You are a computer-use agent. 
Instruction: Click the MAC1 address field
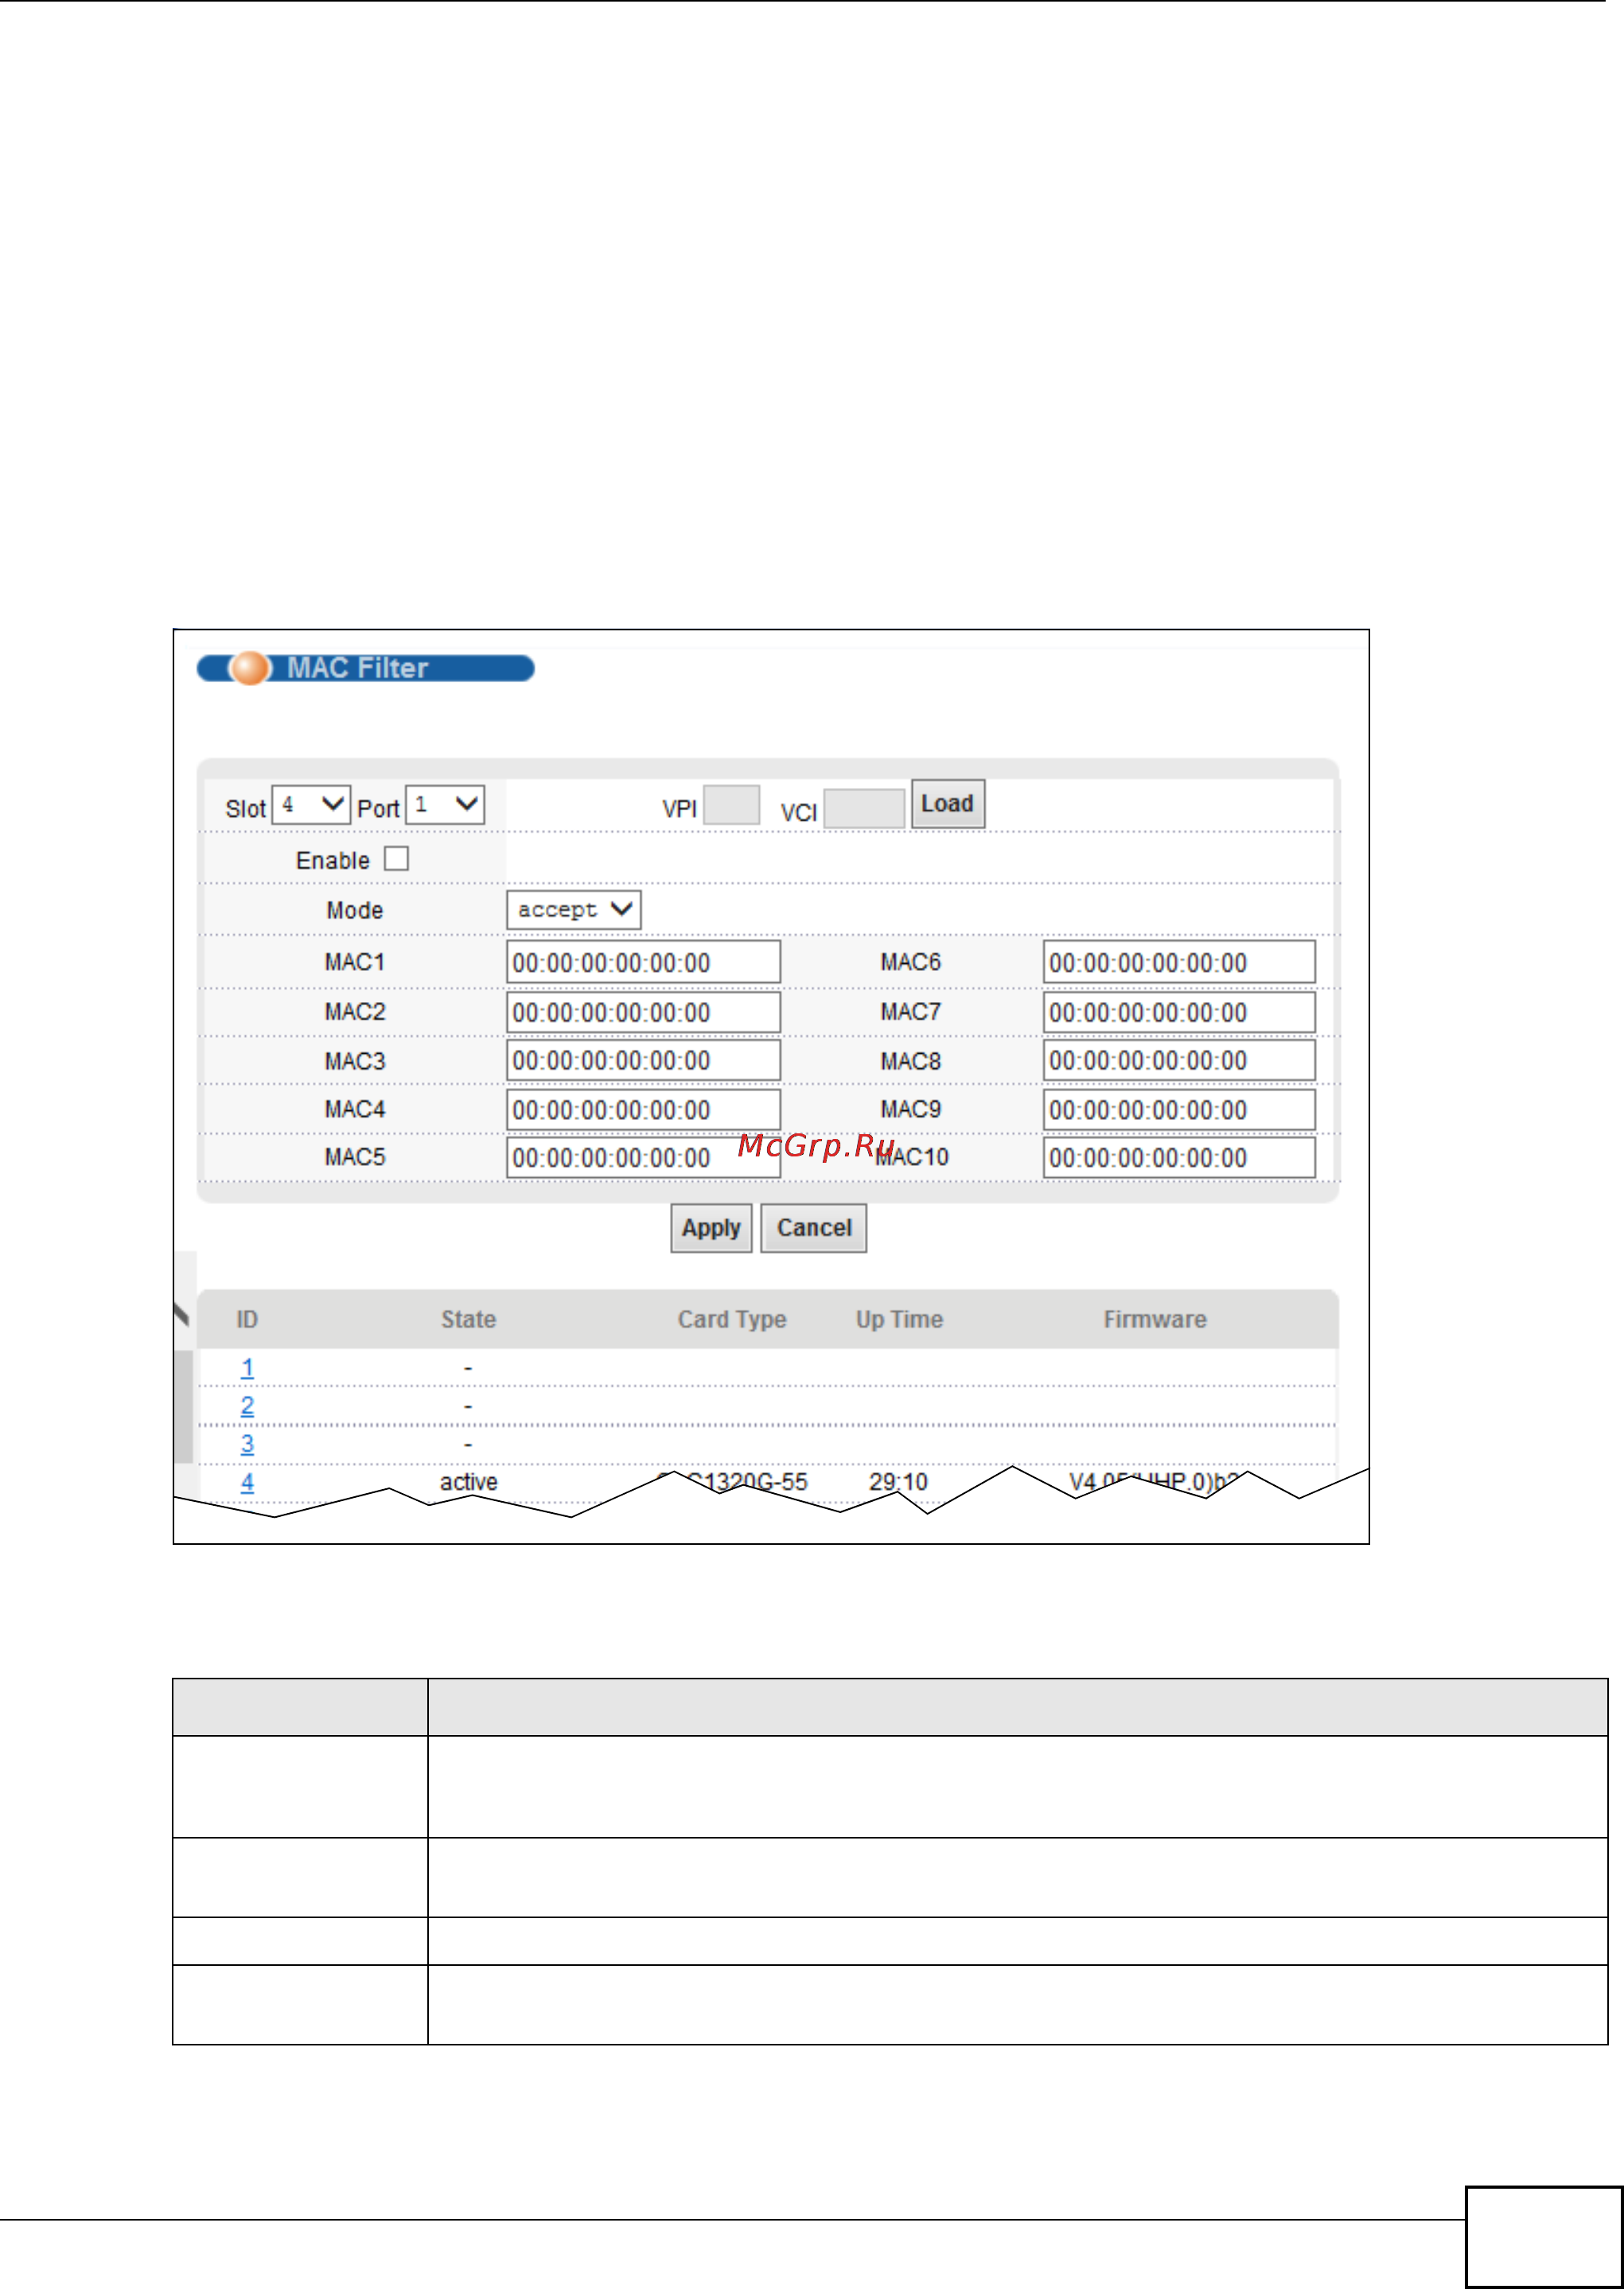(643, 962)
